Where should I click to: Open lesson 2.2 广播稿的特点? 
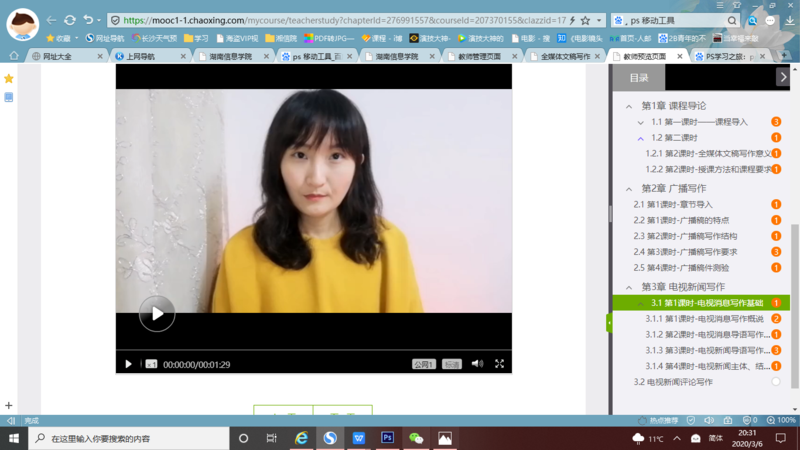(x=681, y=220)
